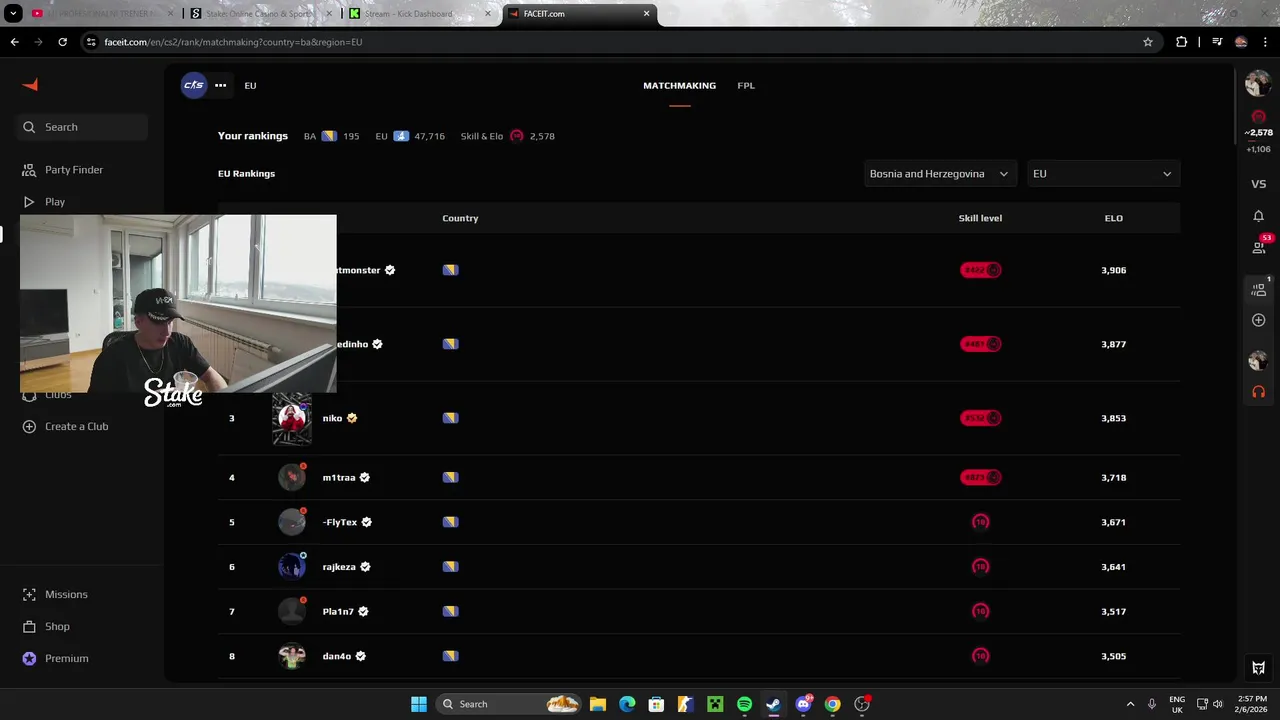Image resolution: width=1280 pixels, height=720 pixels.
Task: Click the EU label beside the CS2 logo
Action: click(250, 86)
